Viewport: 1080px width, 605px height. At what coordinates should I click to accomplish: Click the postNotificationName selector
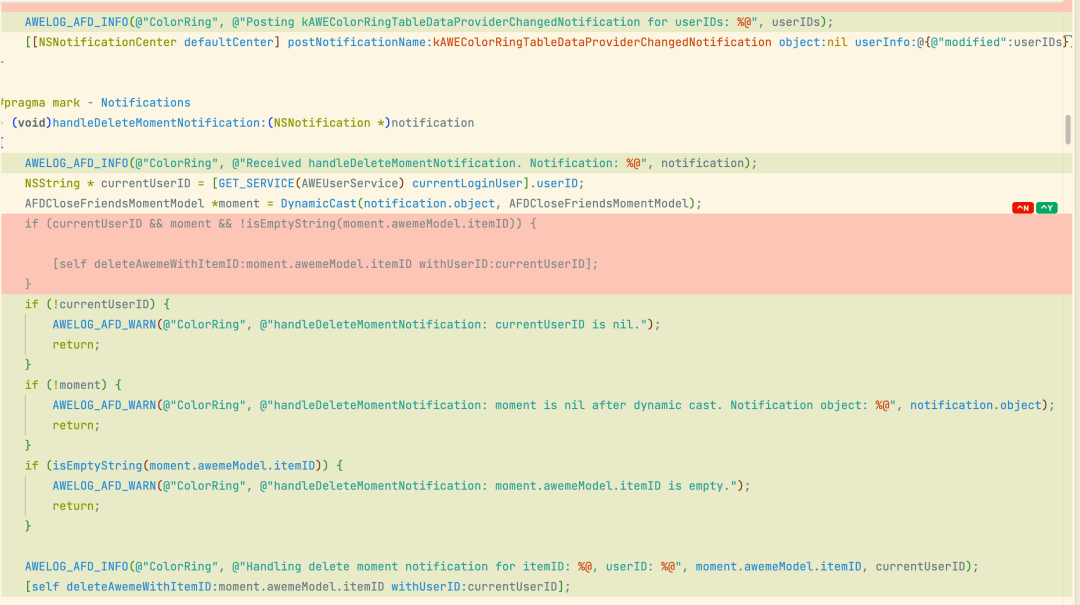pyautogui.click(x=358, y=42)
